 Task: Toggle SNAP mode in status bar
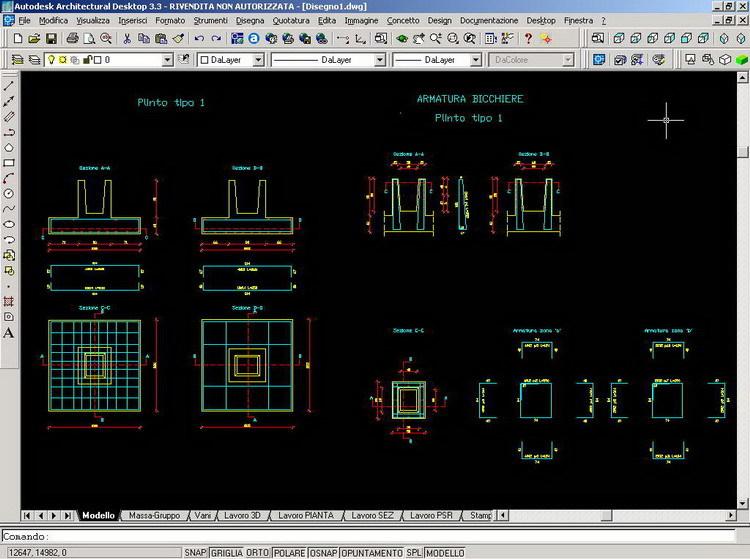click(194, 552)
